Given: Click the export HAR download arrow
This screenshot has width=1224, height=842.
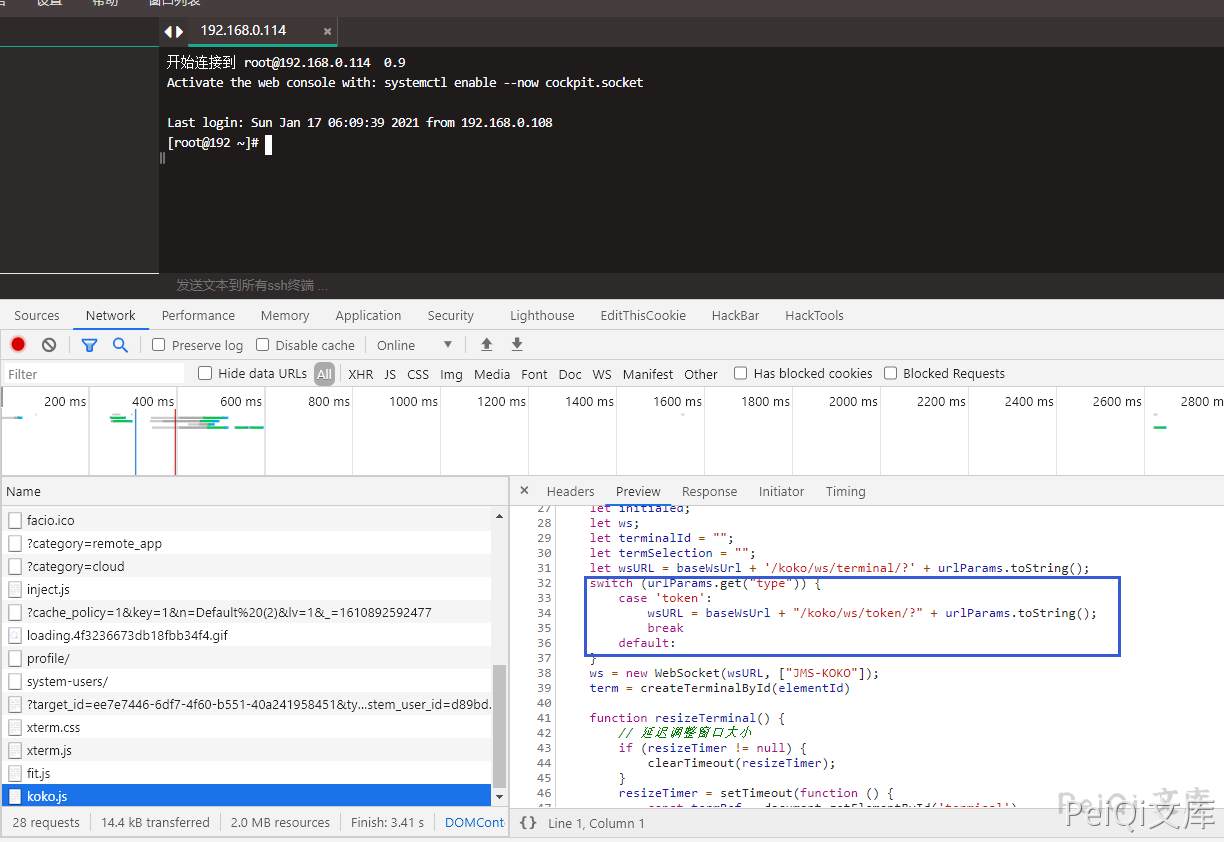Looking at the screenshot, I should 517,345.
